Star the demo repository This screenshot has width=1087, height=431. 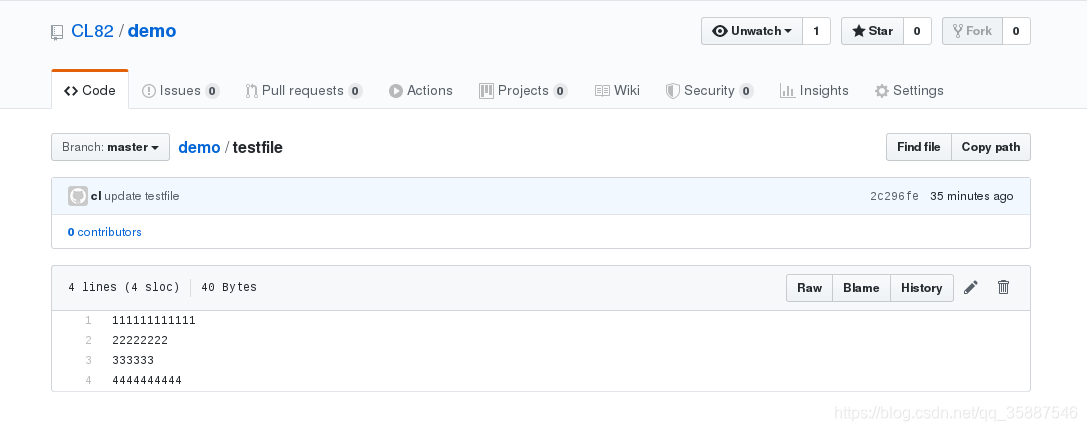[x=872, y=31]
